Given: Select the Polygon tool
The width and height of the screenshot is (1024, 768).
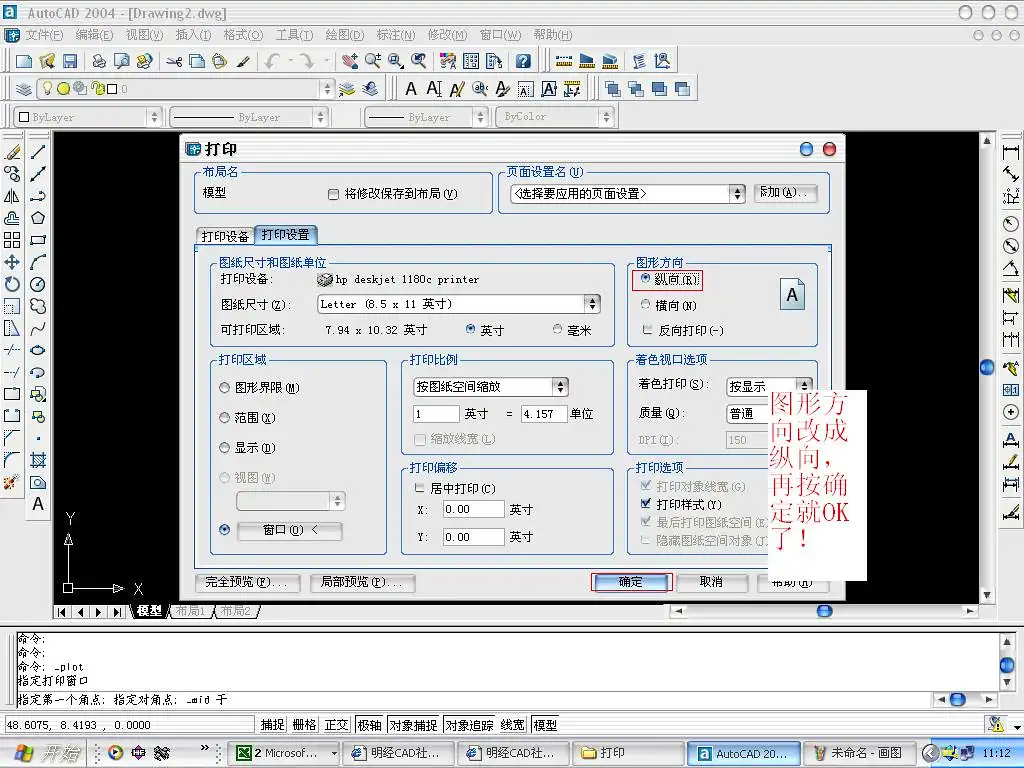Looking at the screenshot, I should [x=38, y=217].
